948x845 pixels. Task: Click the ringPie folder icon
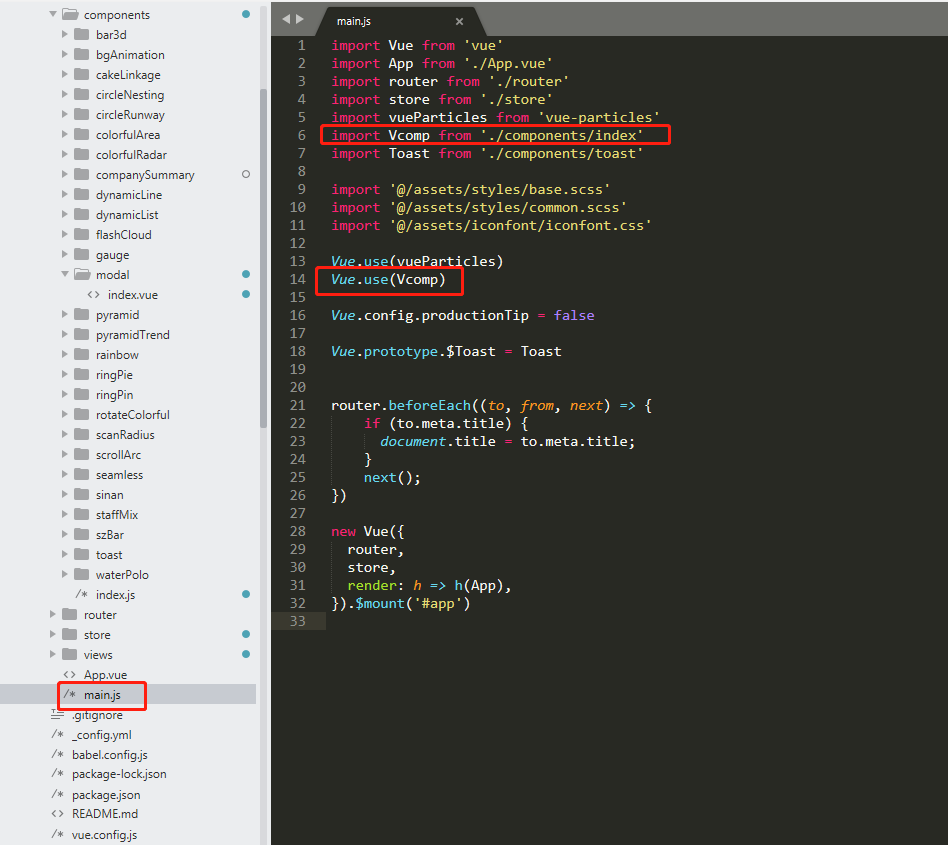pos(82,374)
